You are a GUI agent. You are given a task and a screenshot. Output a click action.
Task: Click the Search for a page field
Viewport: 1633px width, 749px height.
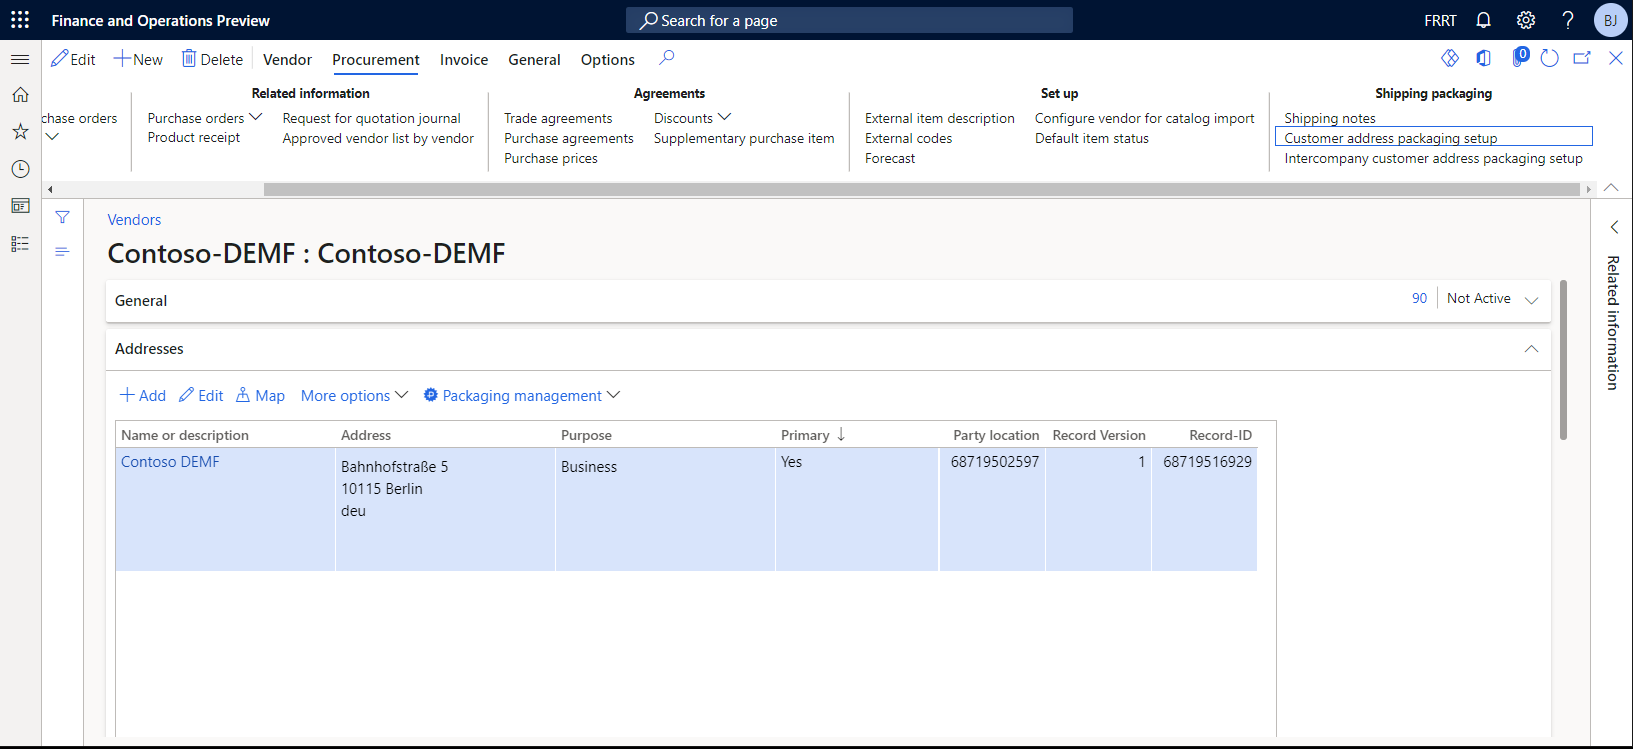pos(849,20)
